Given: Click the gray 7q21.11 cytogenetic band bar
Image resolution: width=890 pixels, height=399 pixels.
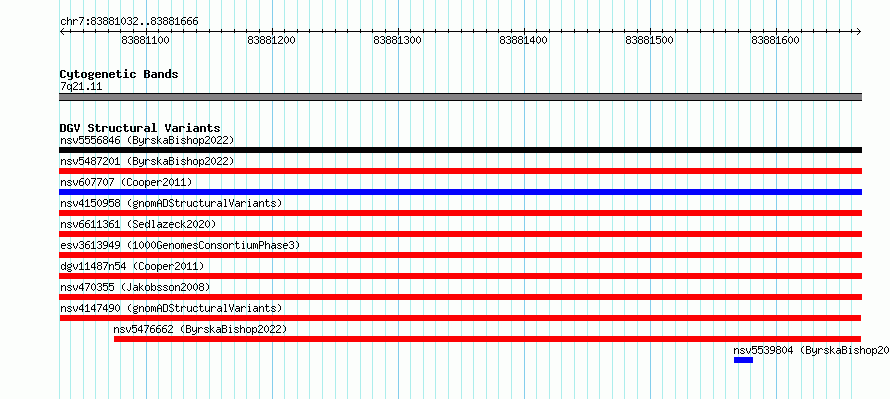Looking at the screenshot, I should point(460,97).
